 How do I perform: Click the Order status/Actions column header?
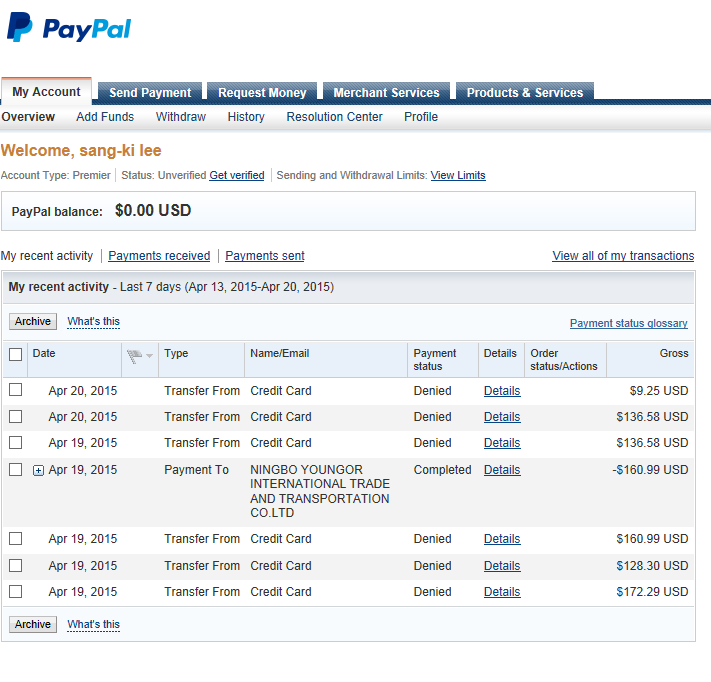pyautogui.click(x=564, y=360)
